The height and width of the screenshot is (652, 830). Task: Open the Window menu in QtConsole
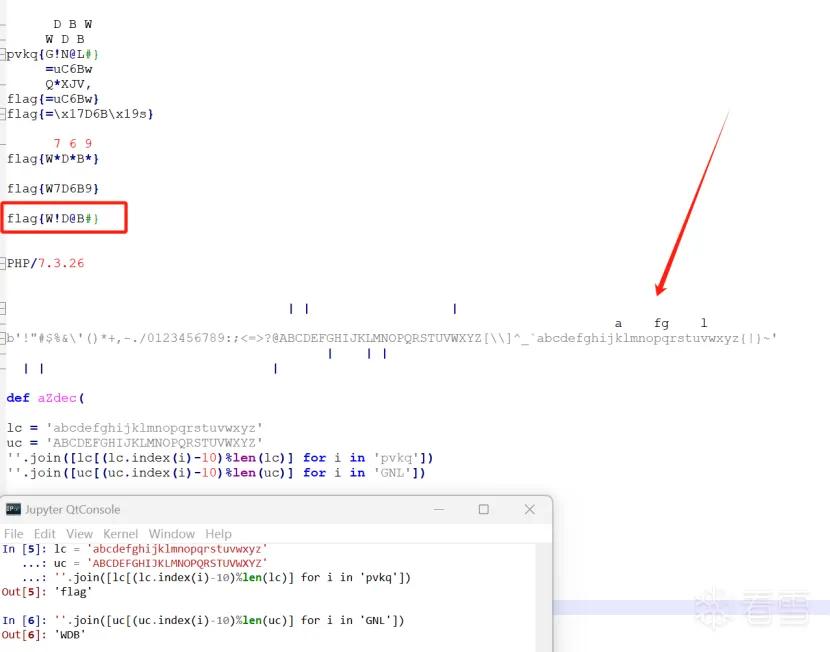tap(172, 533)
